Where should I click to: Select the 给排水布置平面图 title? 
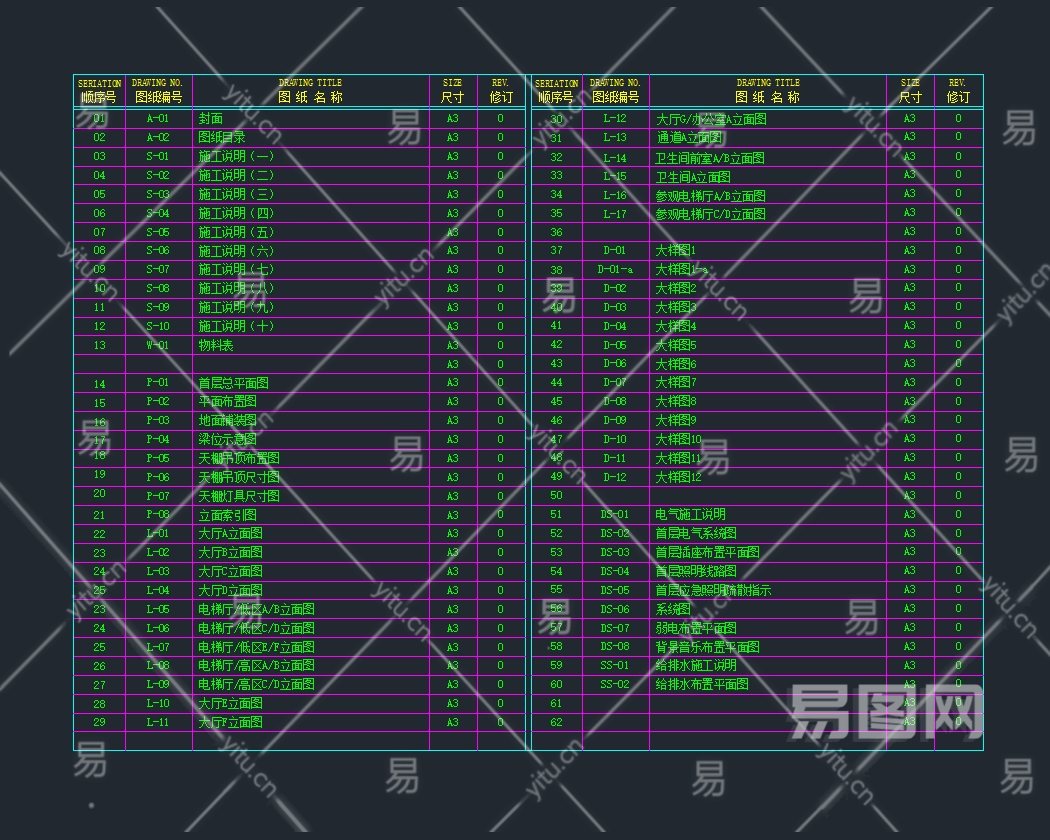pos(702,685)
